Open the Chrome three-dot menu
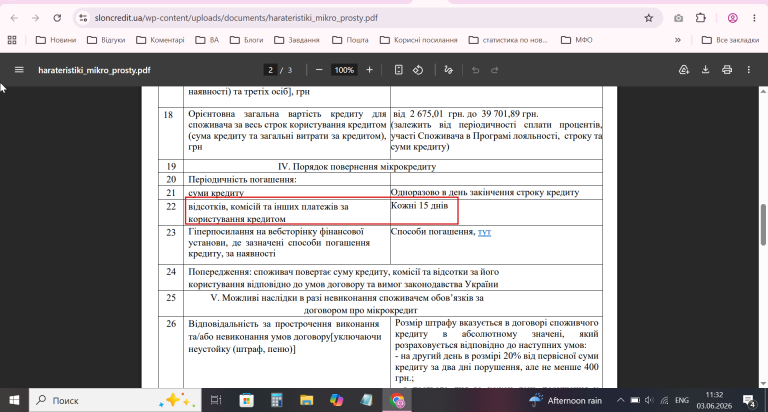 754,18
